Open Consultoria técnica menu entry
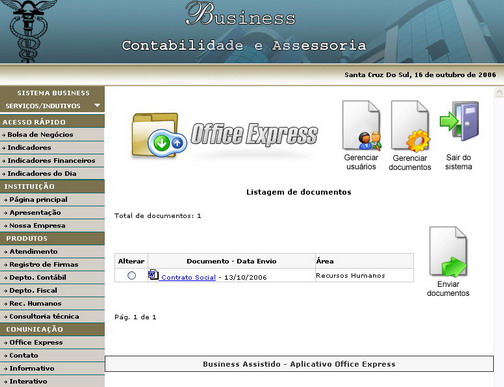Viewport: 504px width, 387px height. 52,316
